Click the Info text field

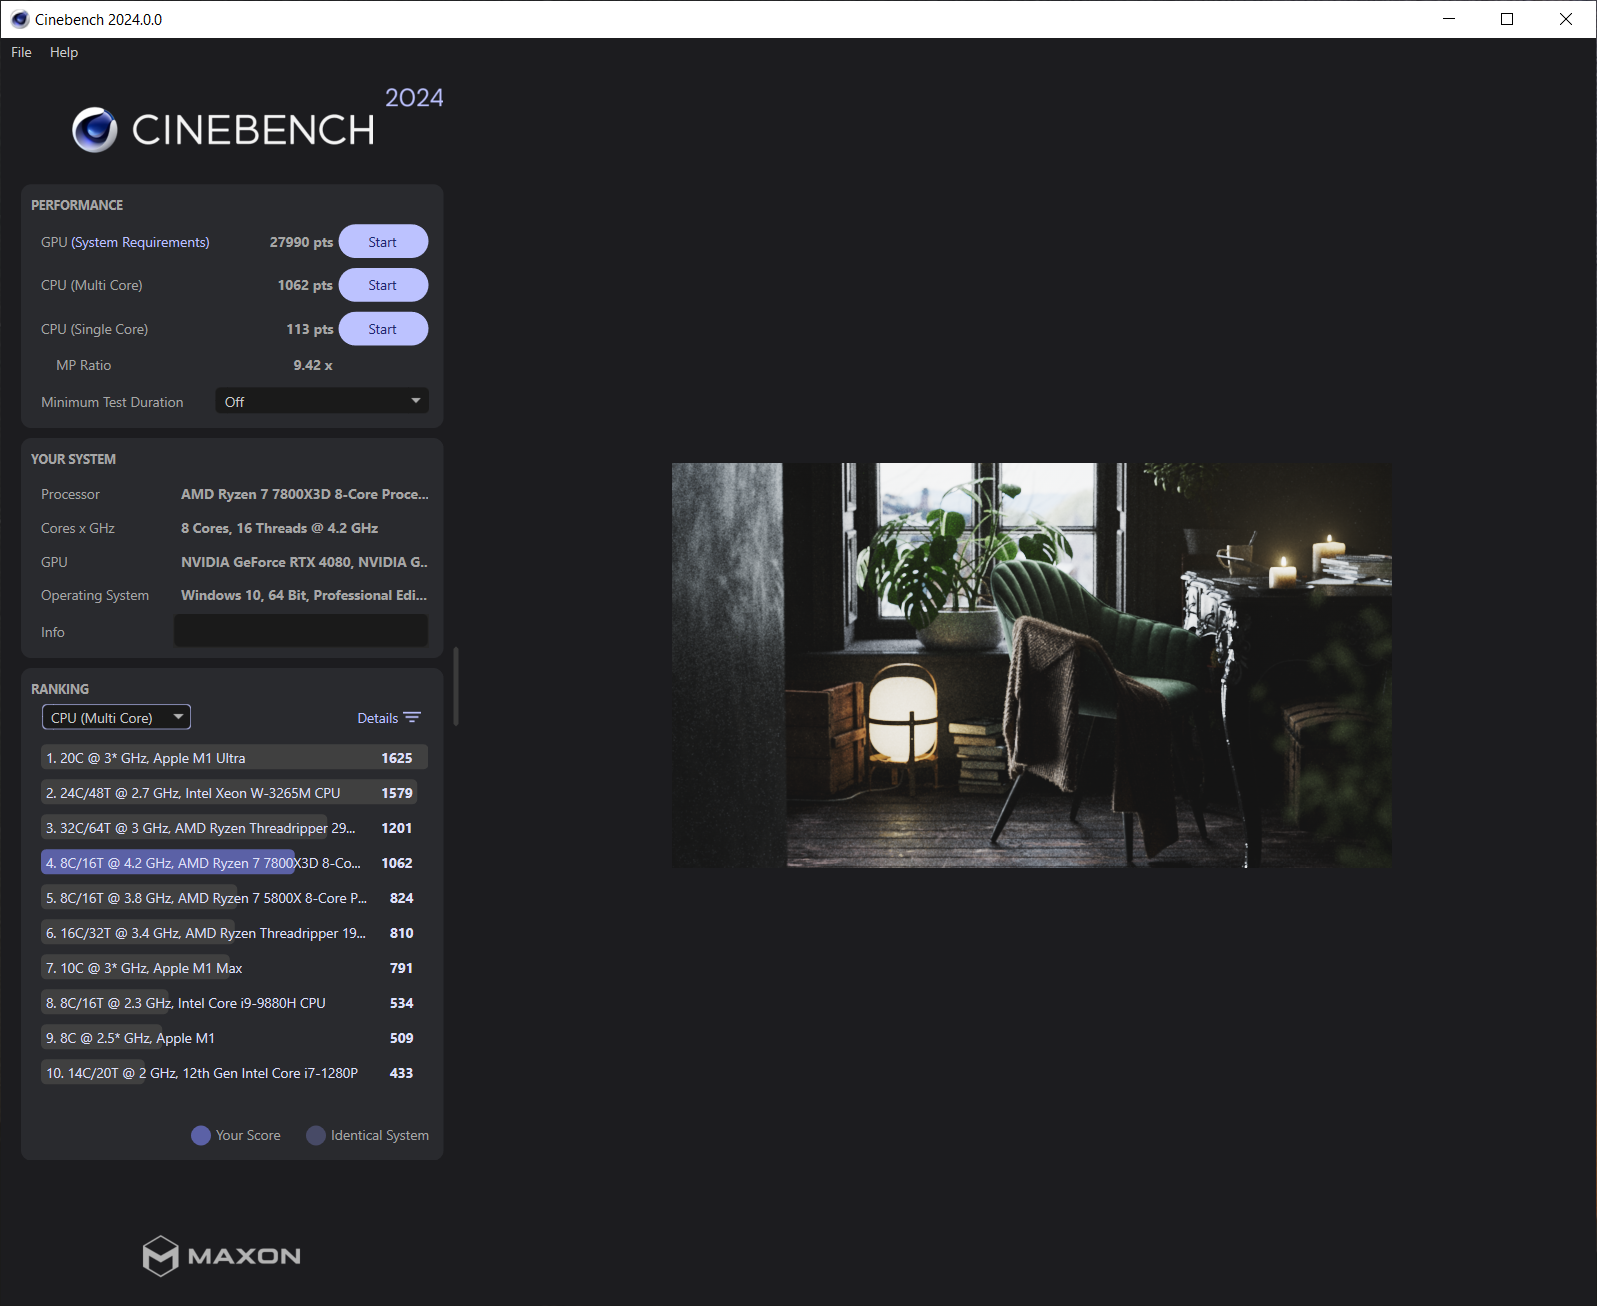click(x=301, y=631)
